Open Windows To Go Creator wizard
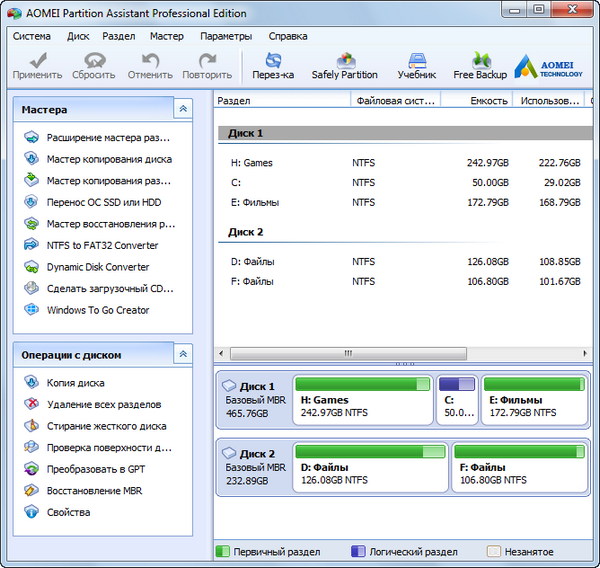 click(x=98, y=310)
